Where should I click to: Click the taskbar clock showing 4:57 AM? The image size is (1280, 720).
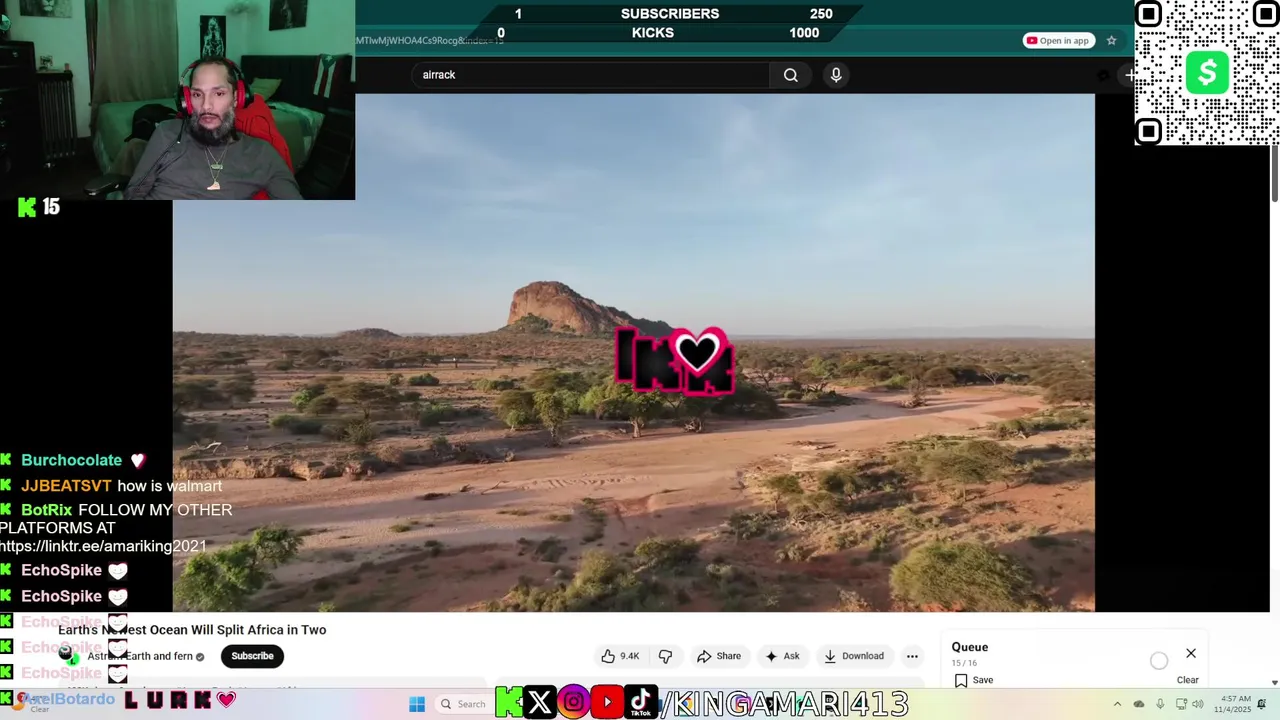1233,704
